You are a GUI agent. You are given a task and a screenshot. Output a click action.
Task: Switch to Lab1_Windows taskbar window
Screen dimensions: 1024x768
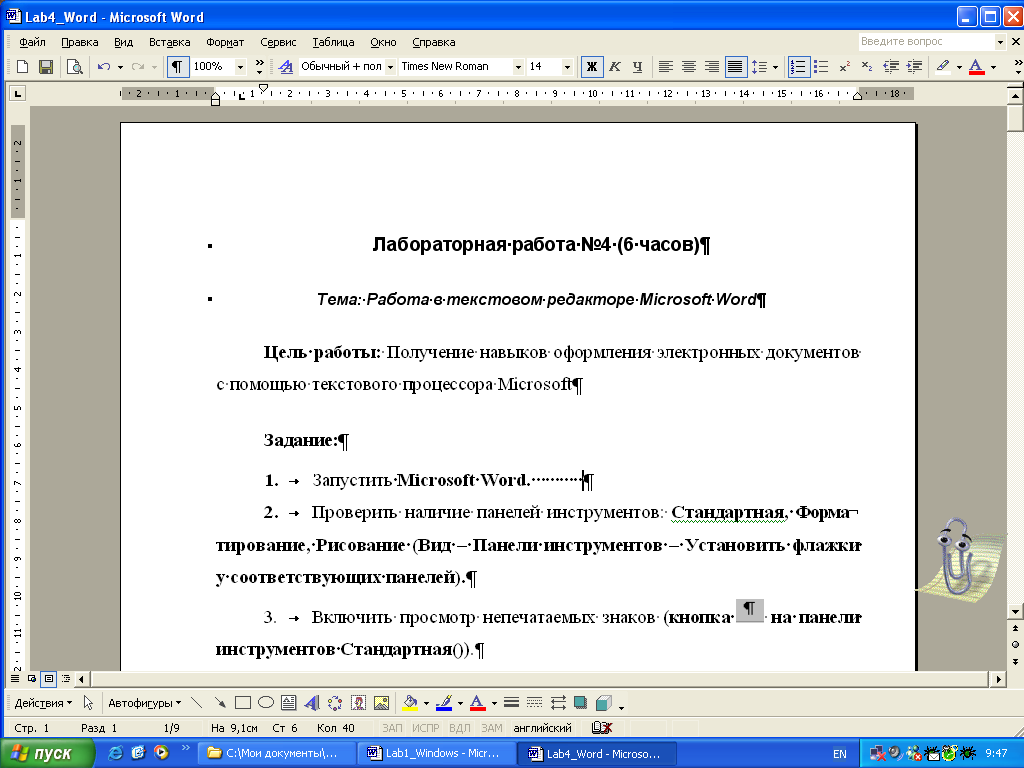pyautogui.click(x=436, y=754)
